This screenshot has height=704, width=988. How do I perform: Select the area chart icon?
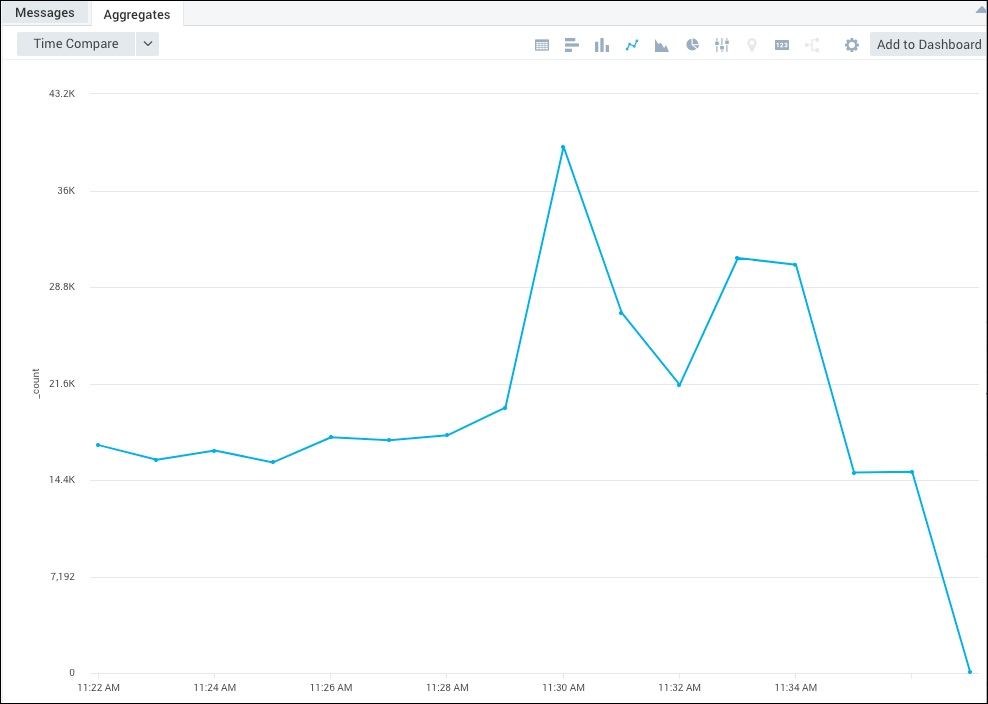click(661, 45)
